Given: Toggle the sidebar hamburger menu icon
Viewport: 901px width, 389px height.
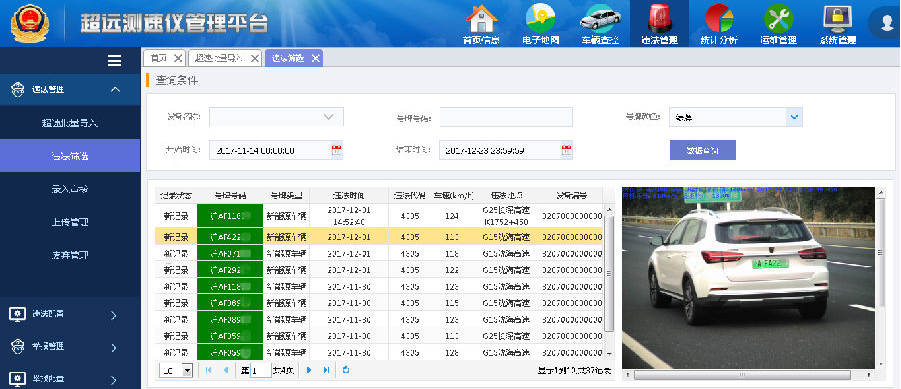Looking at the screenshot, I should click(x=114, y=61).
